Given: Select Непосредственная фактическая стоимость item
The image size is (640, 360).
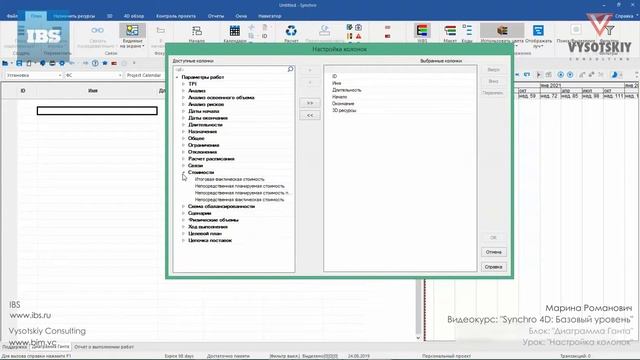Looking at the screenshot, I should point(239,200).
